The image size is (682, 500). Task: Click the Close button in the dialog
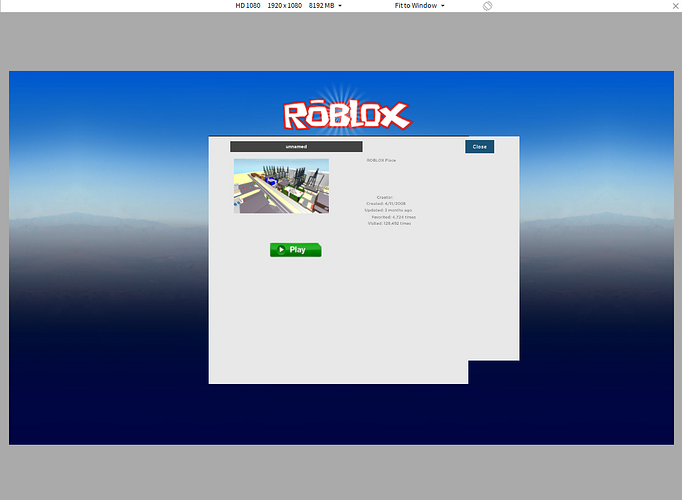[x=479, y=147]
